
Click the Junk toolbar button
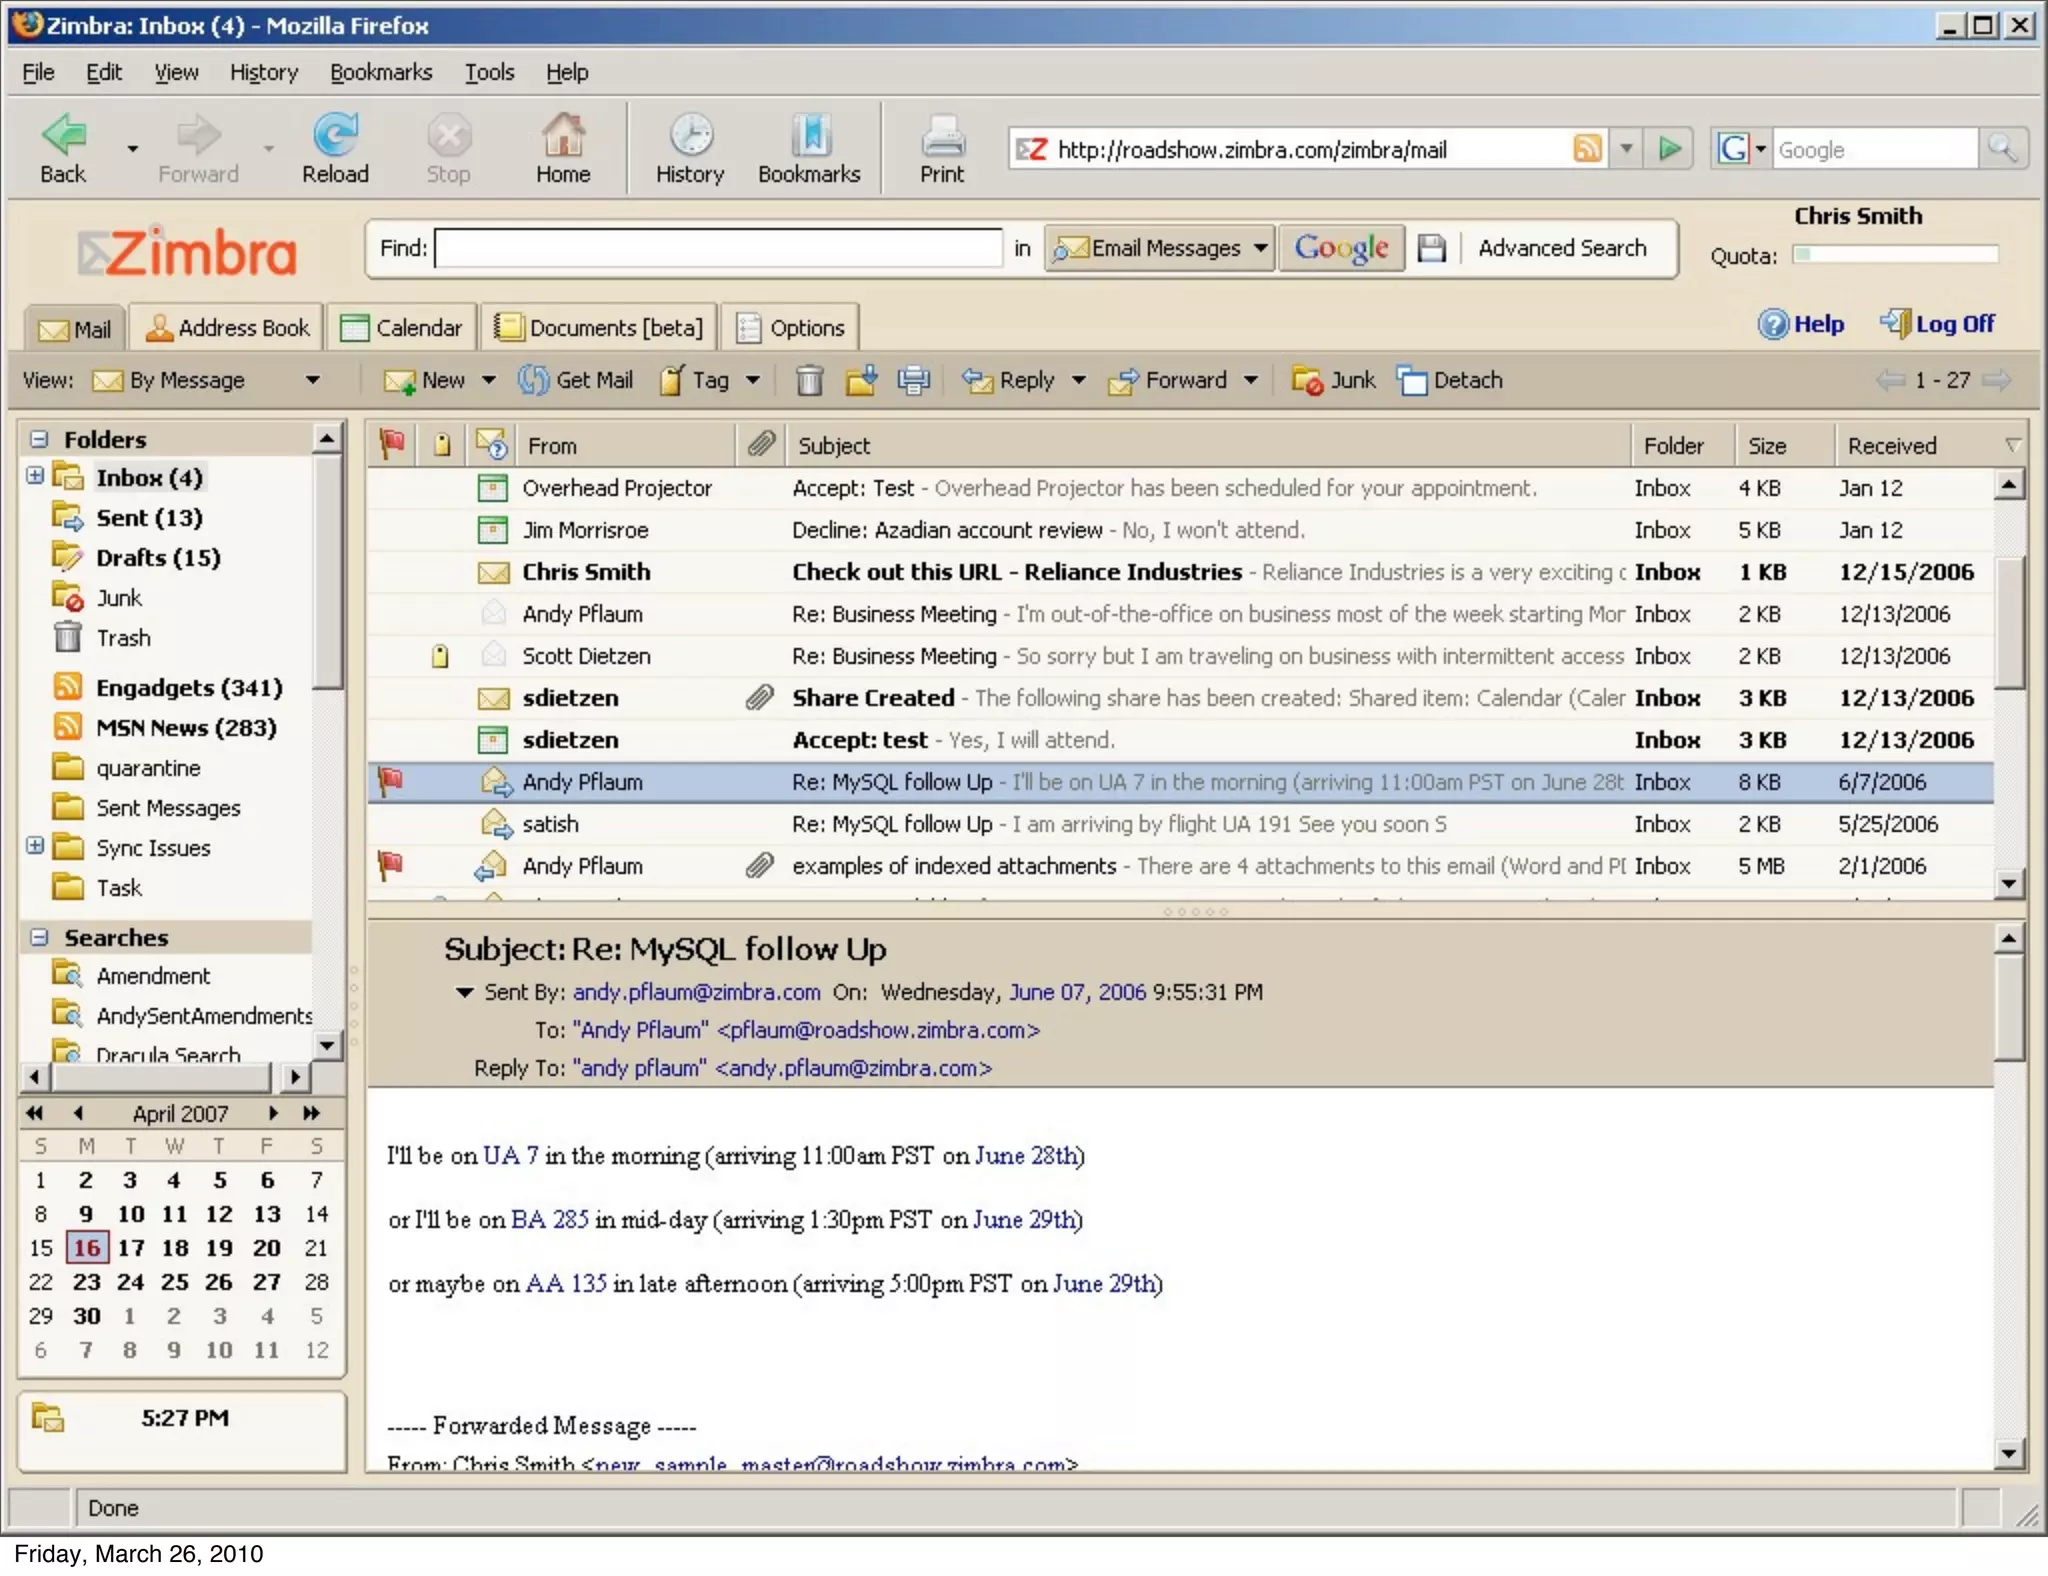[1334, 381]
